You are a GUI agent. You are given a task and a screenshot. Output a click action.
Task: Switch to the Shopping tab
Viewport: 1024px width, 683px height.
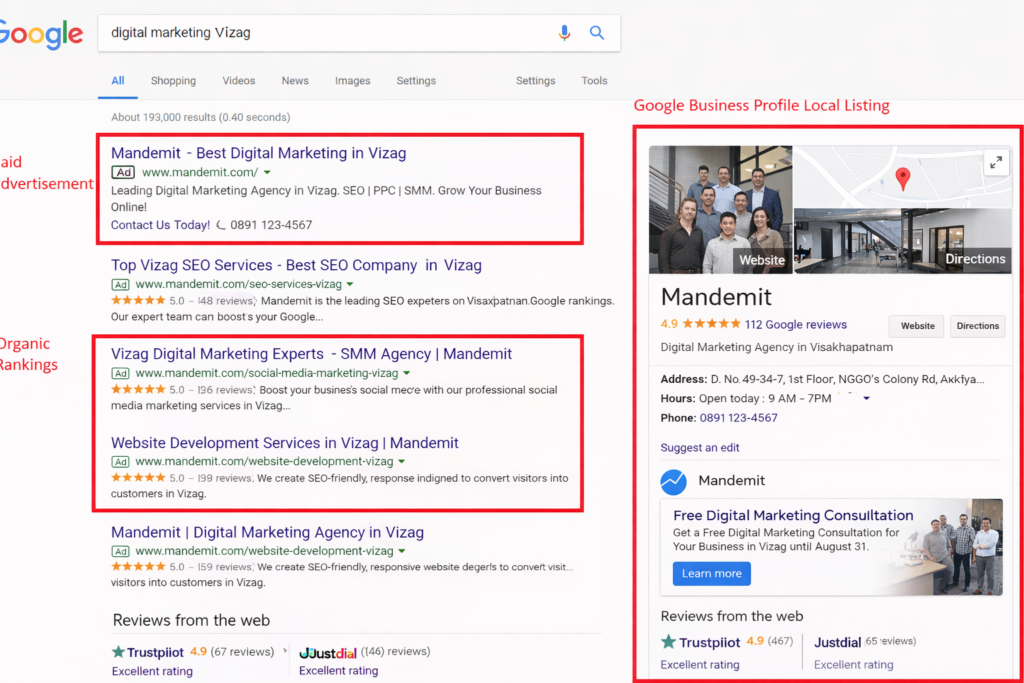[x=173, y=81]
